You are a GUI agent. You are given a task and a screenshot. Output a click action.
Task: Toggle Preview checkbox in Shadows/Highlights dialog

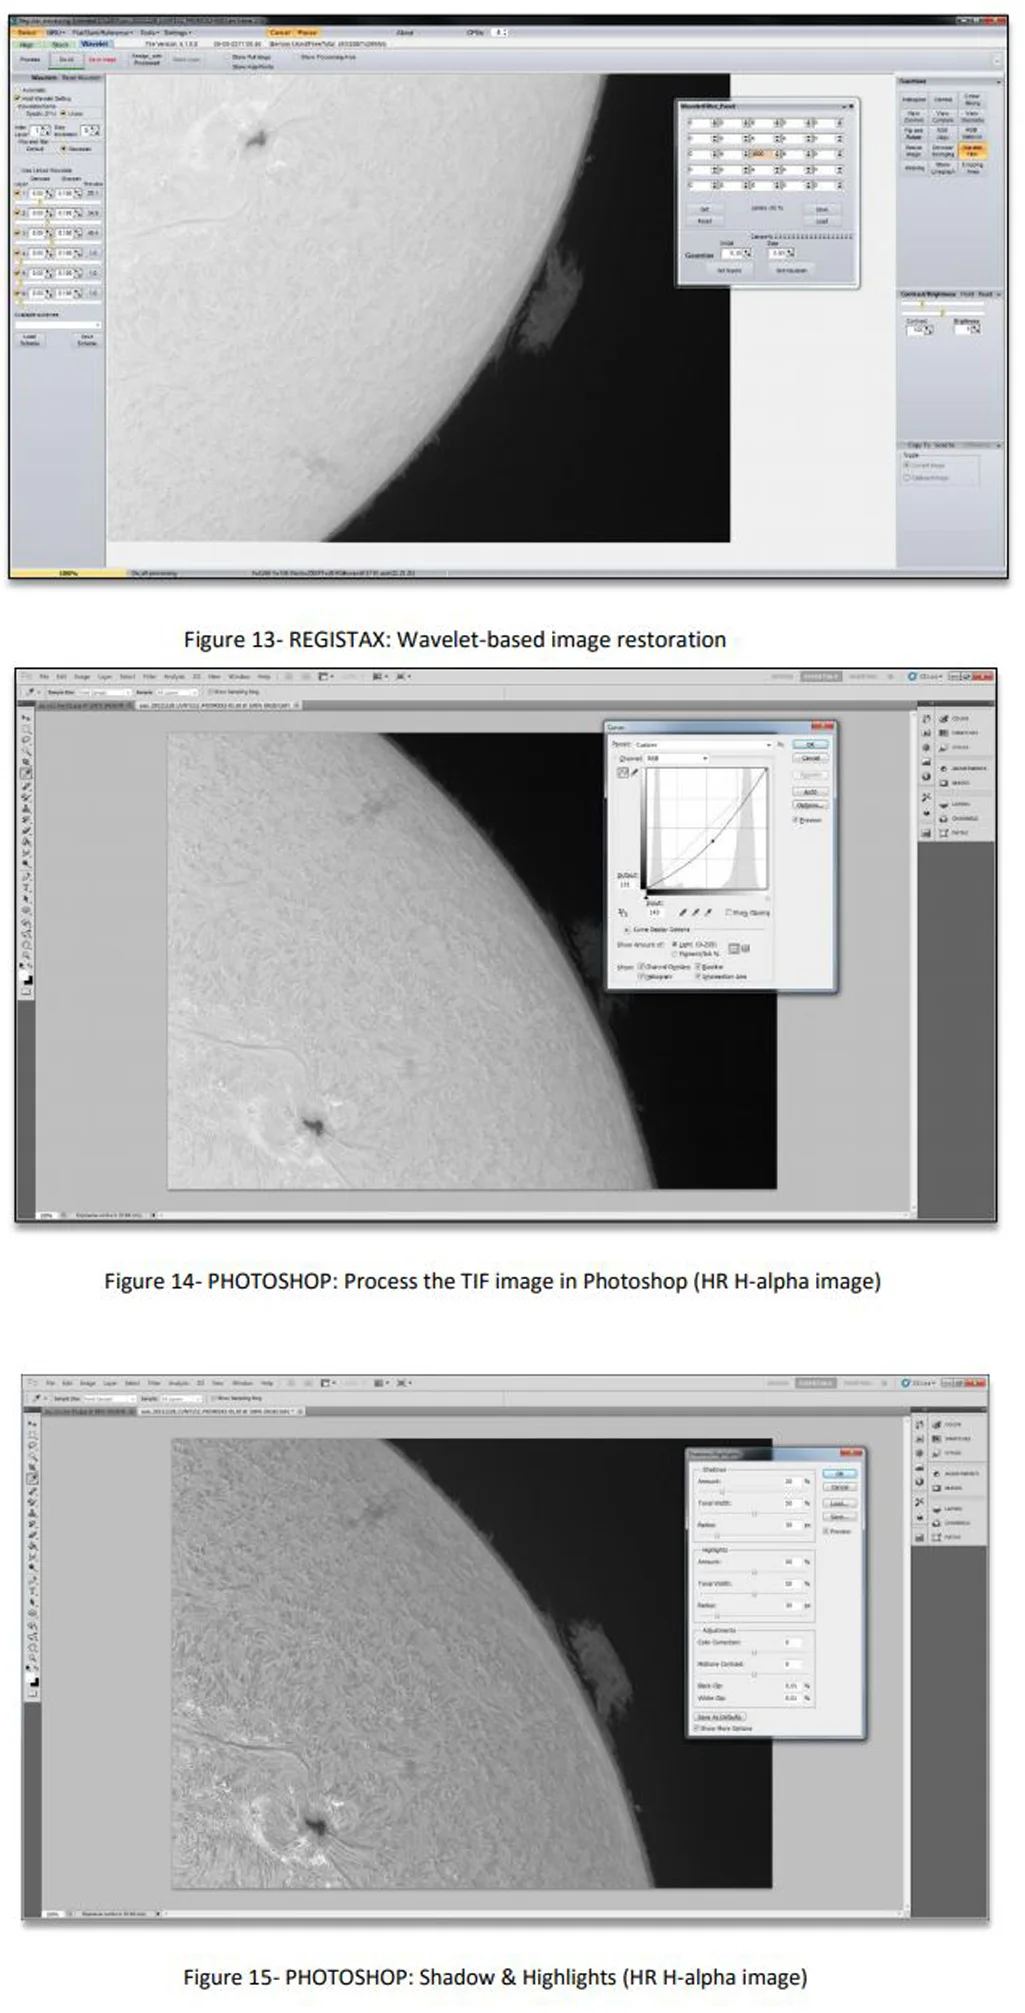point(826,1531)
